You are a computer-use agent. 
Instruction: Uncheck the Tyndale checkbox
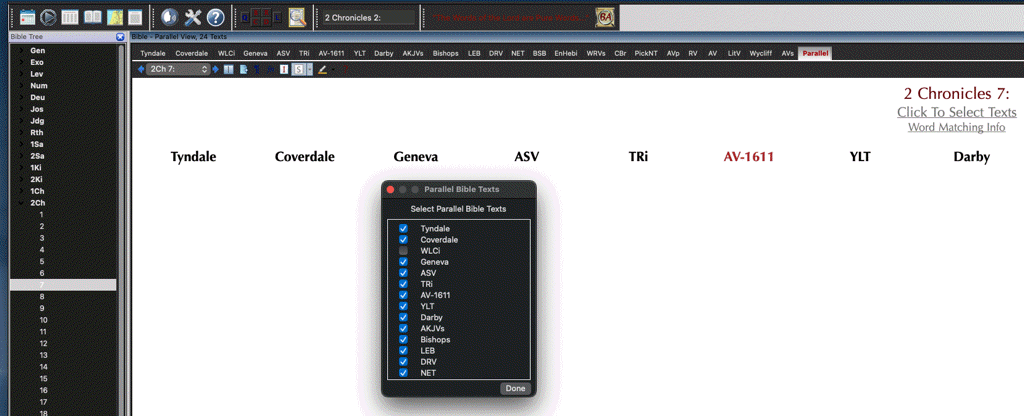point(404,229)
